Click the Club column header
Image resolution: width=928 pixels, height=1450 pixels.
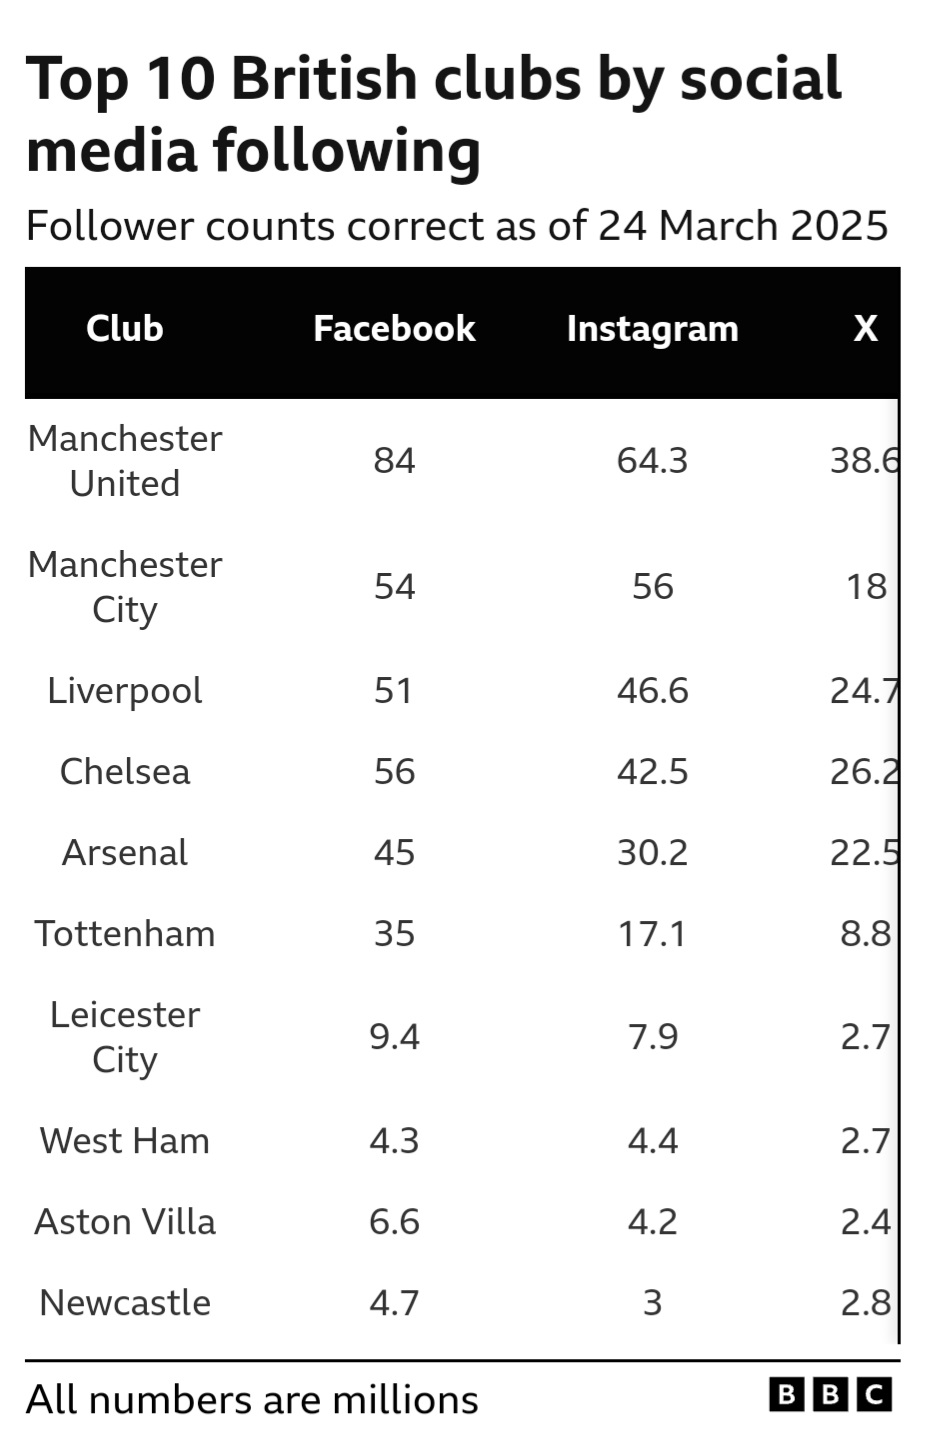click(124, 329)
